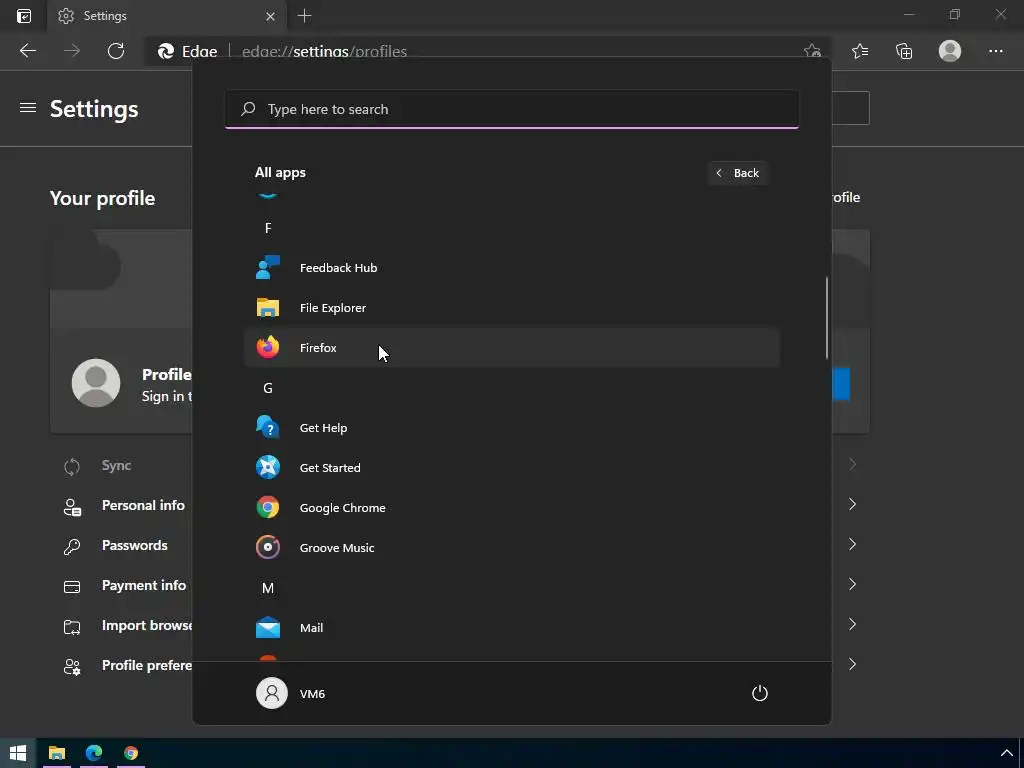Click the Windows Start button
Screen dimensions: 1024x768
[x=18, y=753]
